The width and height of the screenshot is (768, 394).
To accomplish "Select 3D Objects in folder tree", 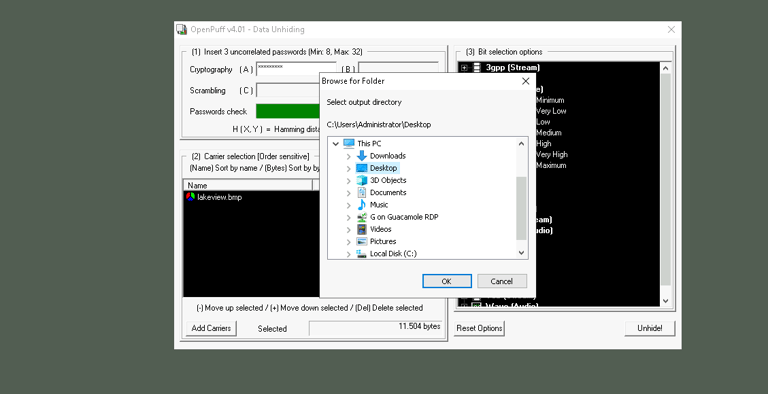I will coord(388,180).
